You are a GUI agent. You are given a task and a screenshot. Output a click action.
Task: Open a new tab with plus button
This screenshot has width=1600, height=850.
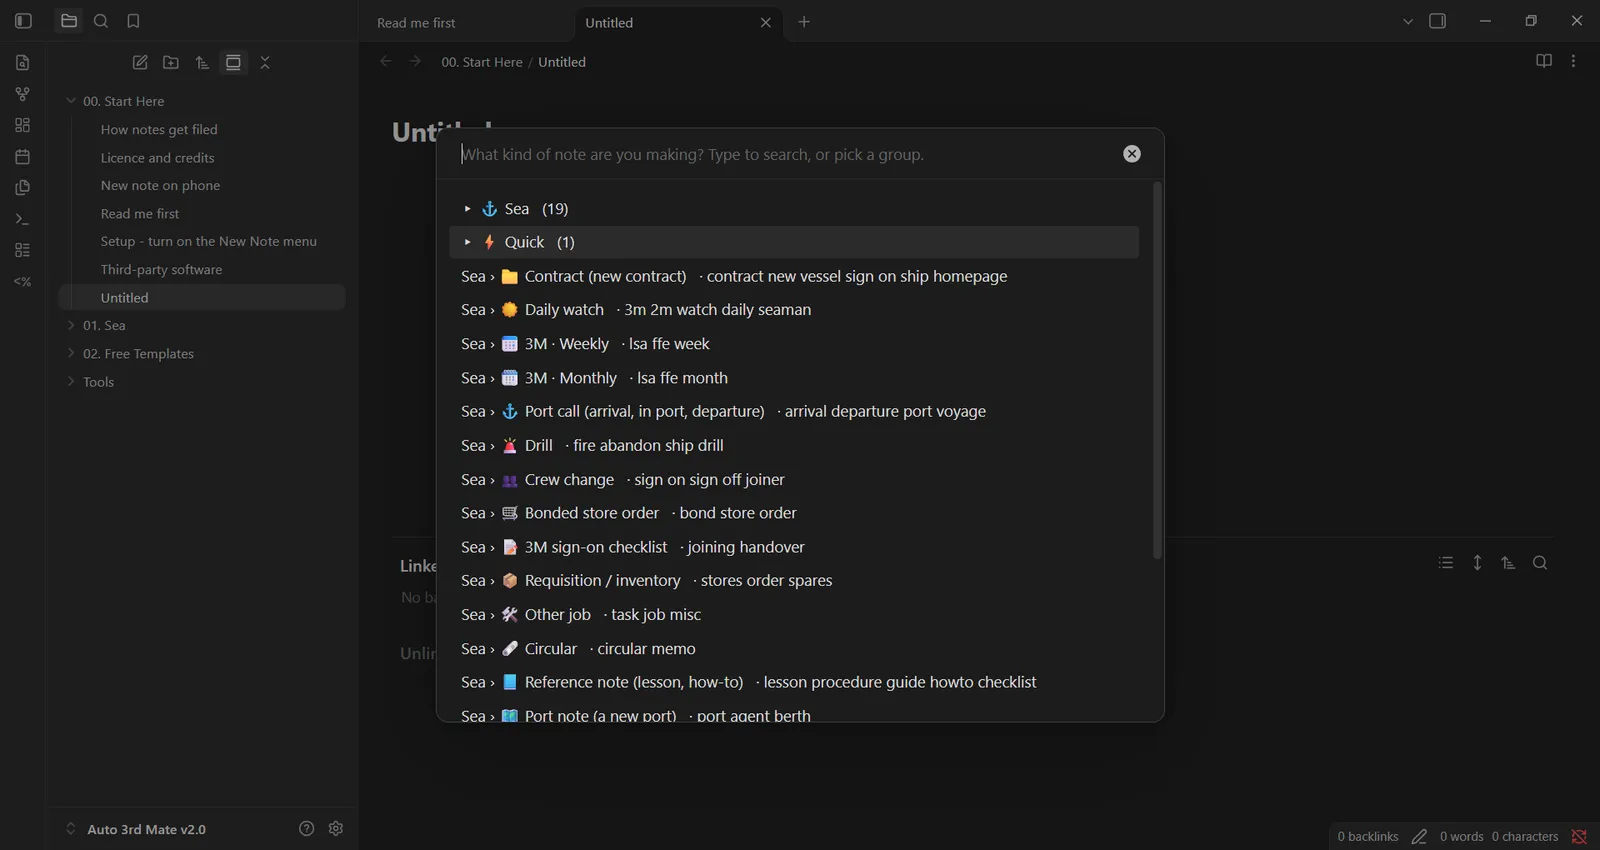804,21
